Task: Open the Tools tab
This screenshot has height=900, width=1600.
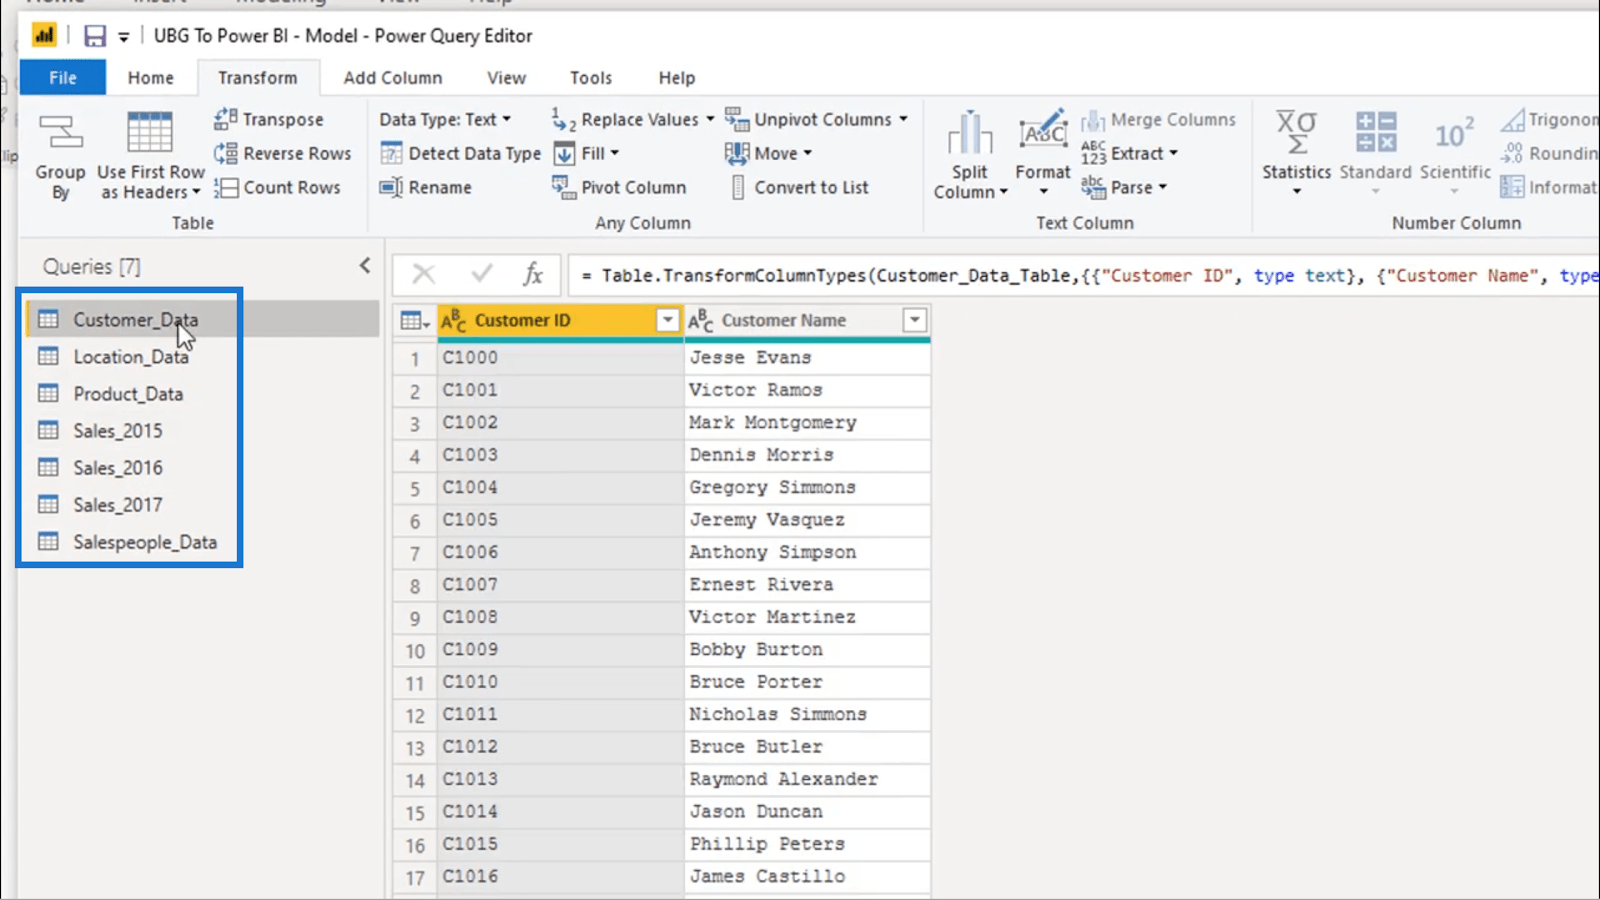Action: pos(591,77)
